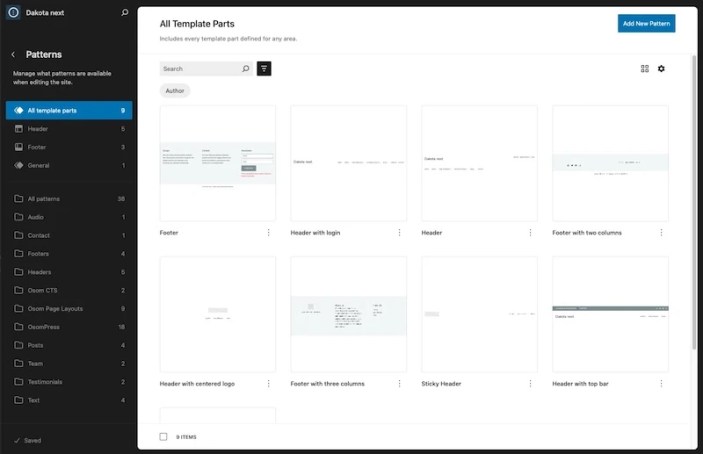The image size is (703, 454).
Task: Click the filter toggle icon beside search
Action: [264, 69]
